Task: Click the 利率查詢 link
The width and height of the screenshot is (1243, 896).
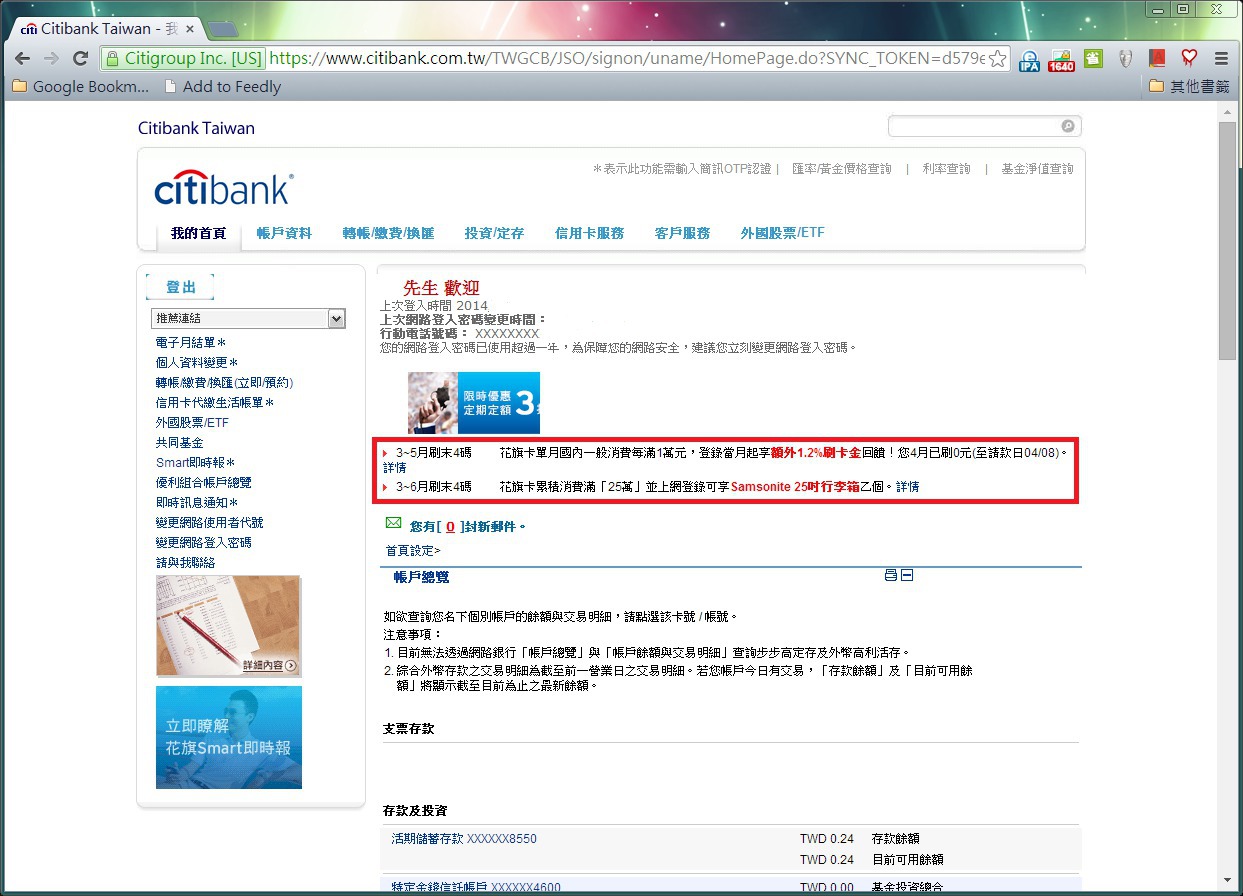Action: coord(946,169)
